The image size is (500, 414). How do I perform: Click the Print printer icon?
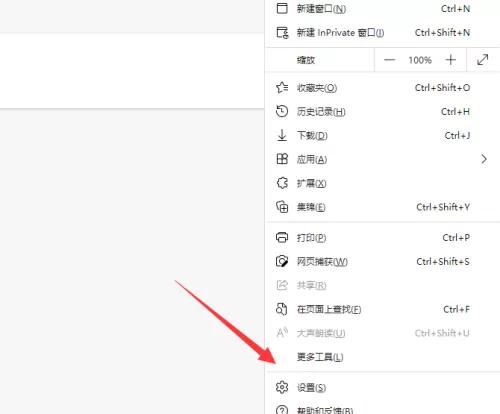(x=282, y=238)
